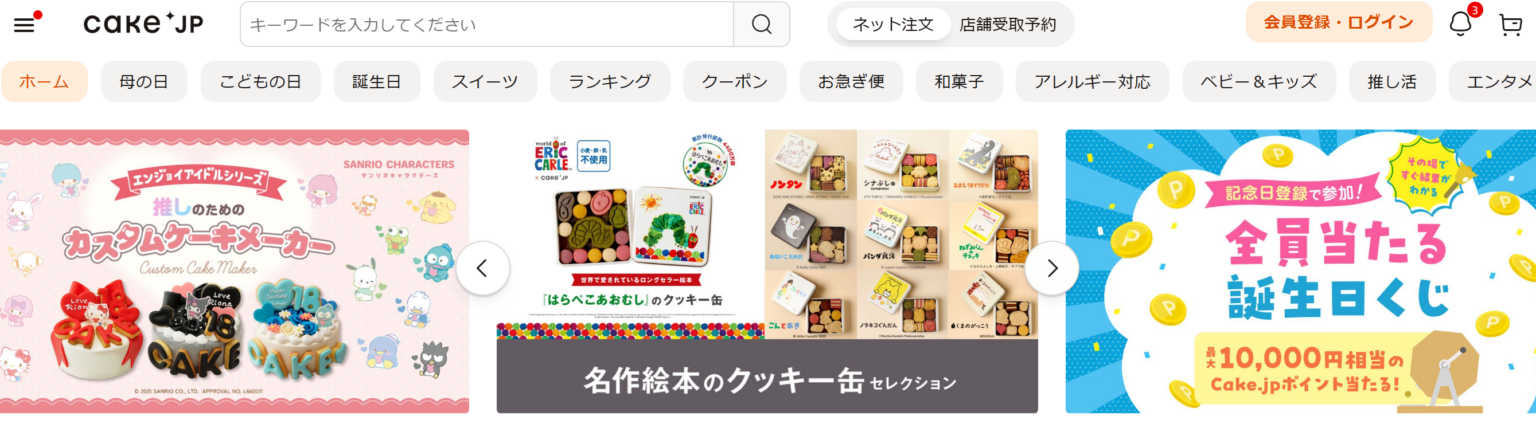Go to the ランキング tab
Viewport: 1536px width, 424px height.
pos(610,81)
